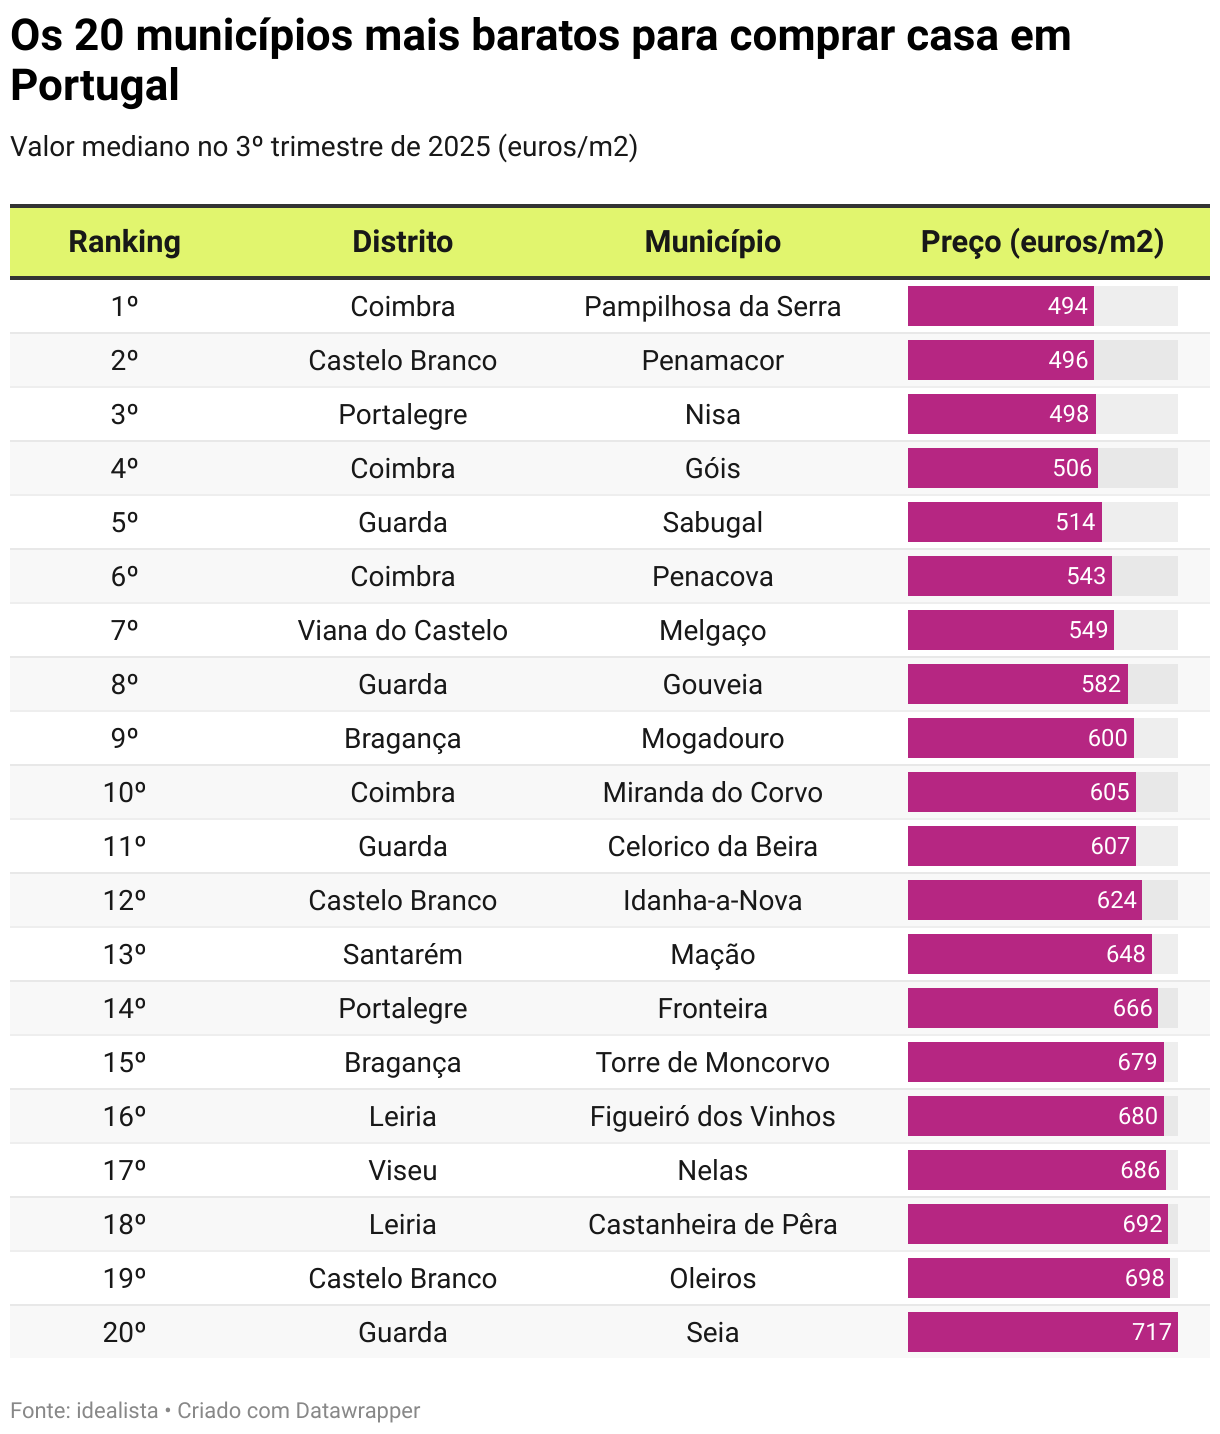Click the Viseu district cell
Image resolution: width=1220 pixels, height=1434 pixels.
(403, 1170)
